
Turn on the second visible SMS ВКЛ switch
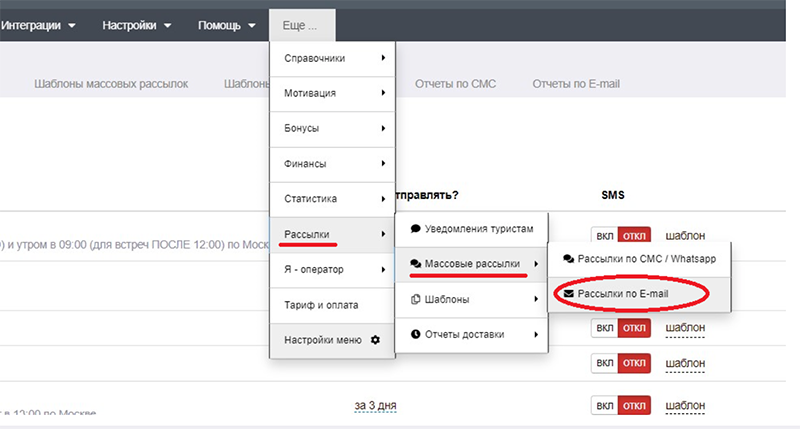[604, 327]
